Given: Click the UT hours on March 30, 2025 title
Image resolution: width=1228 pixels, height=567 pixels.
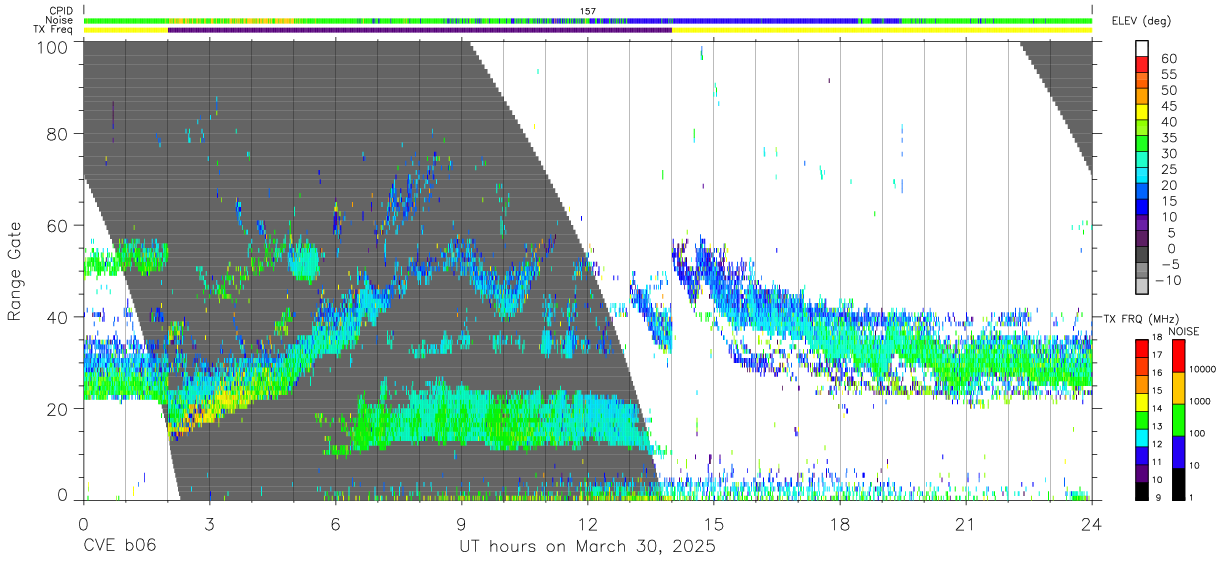Looking at the screenshot, I should pyautogui.click(x=587, y=547).
